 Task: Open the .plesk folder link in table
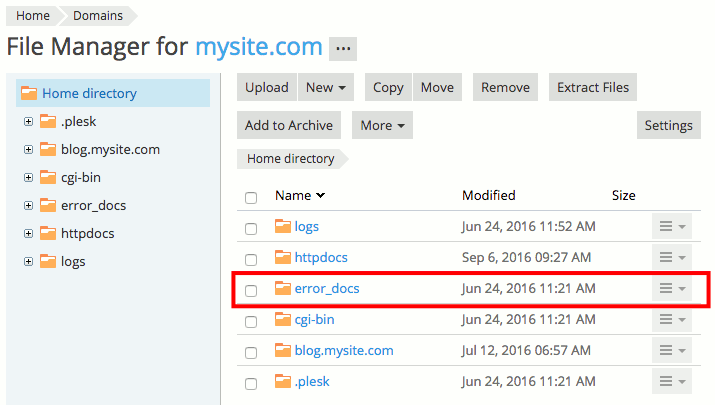(x=312, y=381)
